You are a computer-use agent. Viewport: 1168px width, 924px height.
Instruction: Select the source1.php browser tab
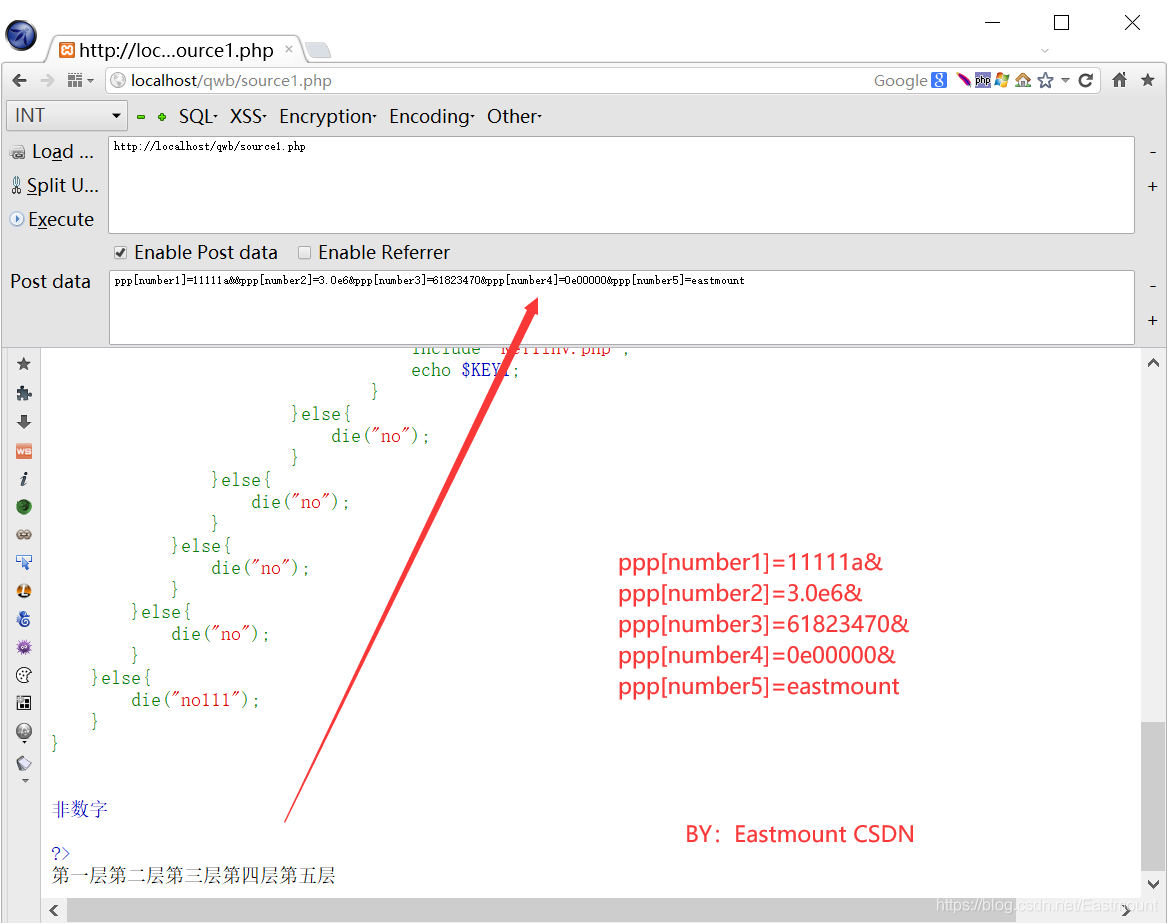[176, 50]
